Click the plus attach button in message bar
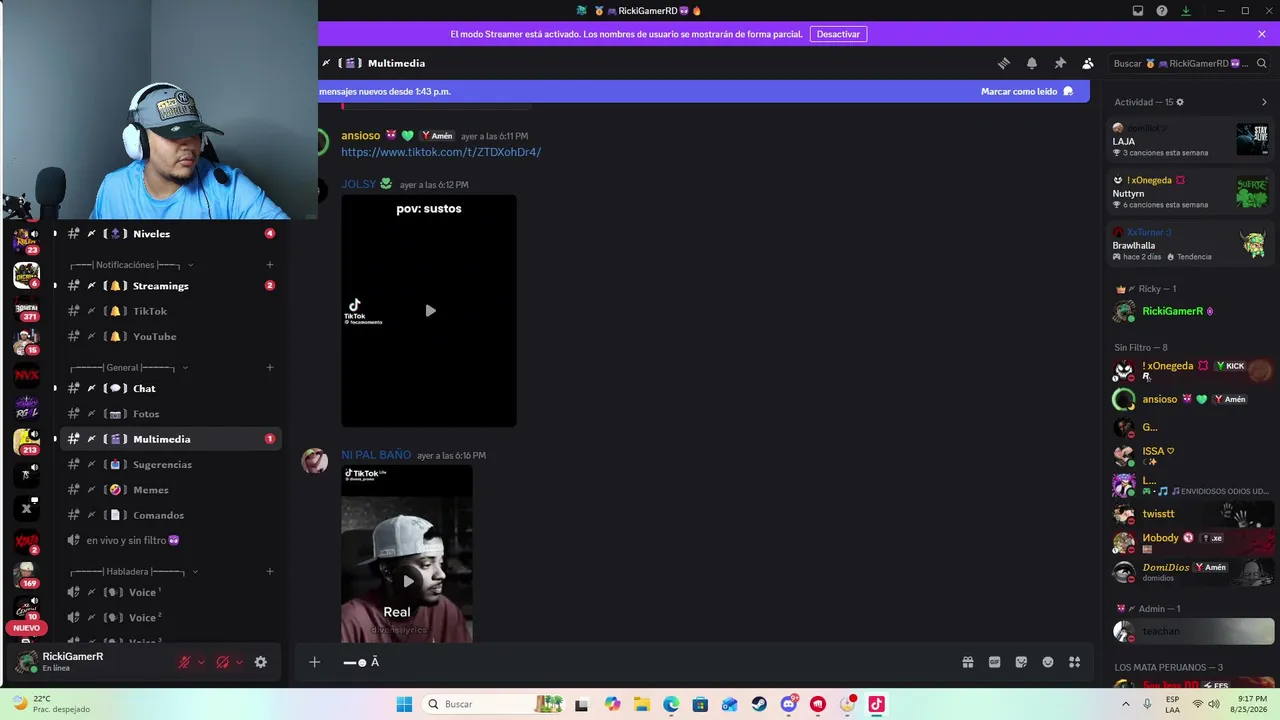Screen dimensions: 1280x720 (x=314, y=662)
